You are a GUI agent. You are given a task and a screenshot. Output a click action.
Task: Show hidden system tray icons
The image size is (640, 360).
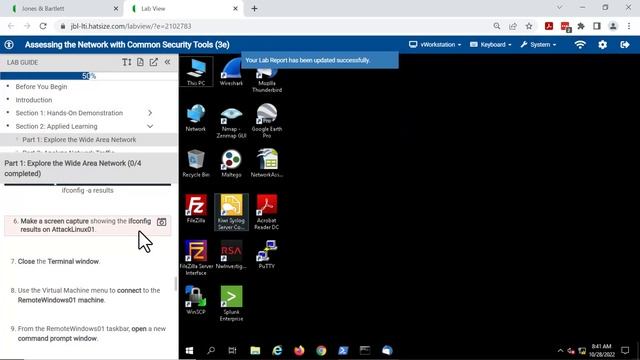[560, 350]
